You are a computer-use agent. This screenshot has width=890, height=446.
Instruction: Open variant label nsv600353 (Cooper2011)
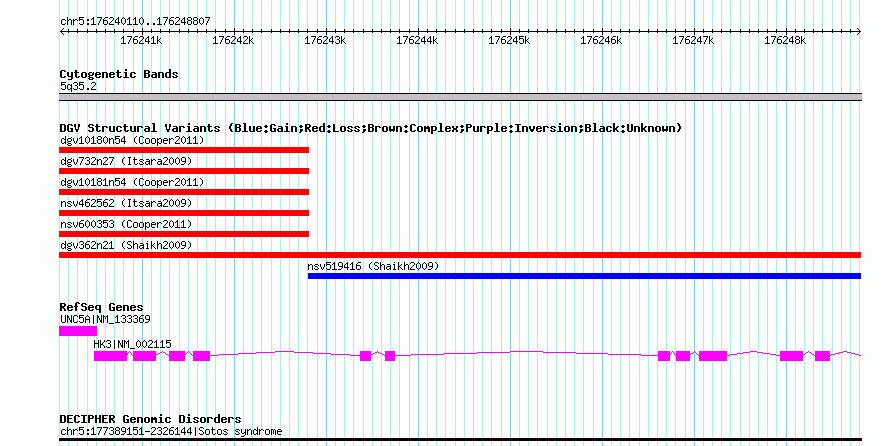[126, 224]
